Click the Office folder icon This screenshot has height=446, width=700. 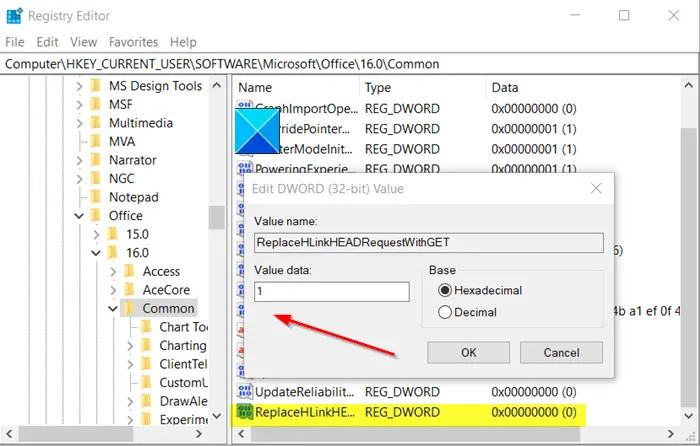pyautogui.click(x=96, y=216)
